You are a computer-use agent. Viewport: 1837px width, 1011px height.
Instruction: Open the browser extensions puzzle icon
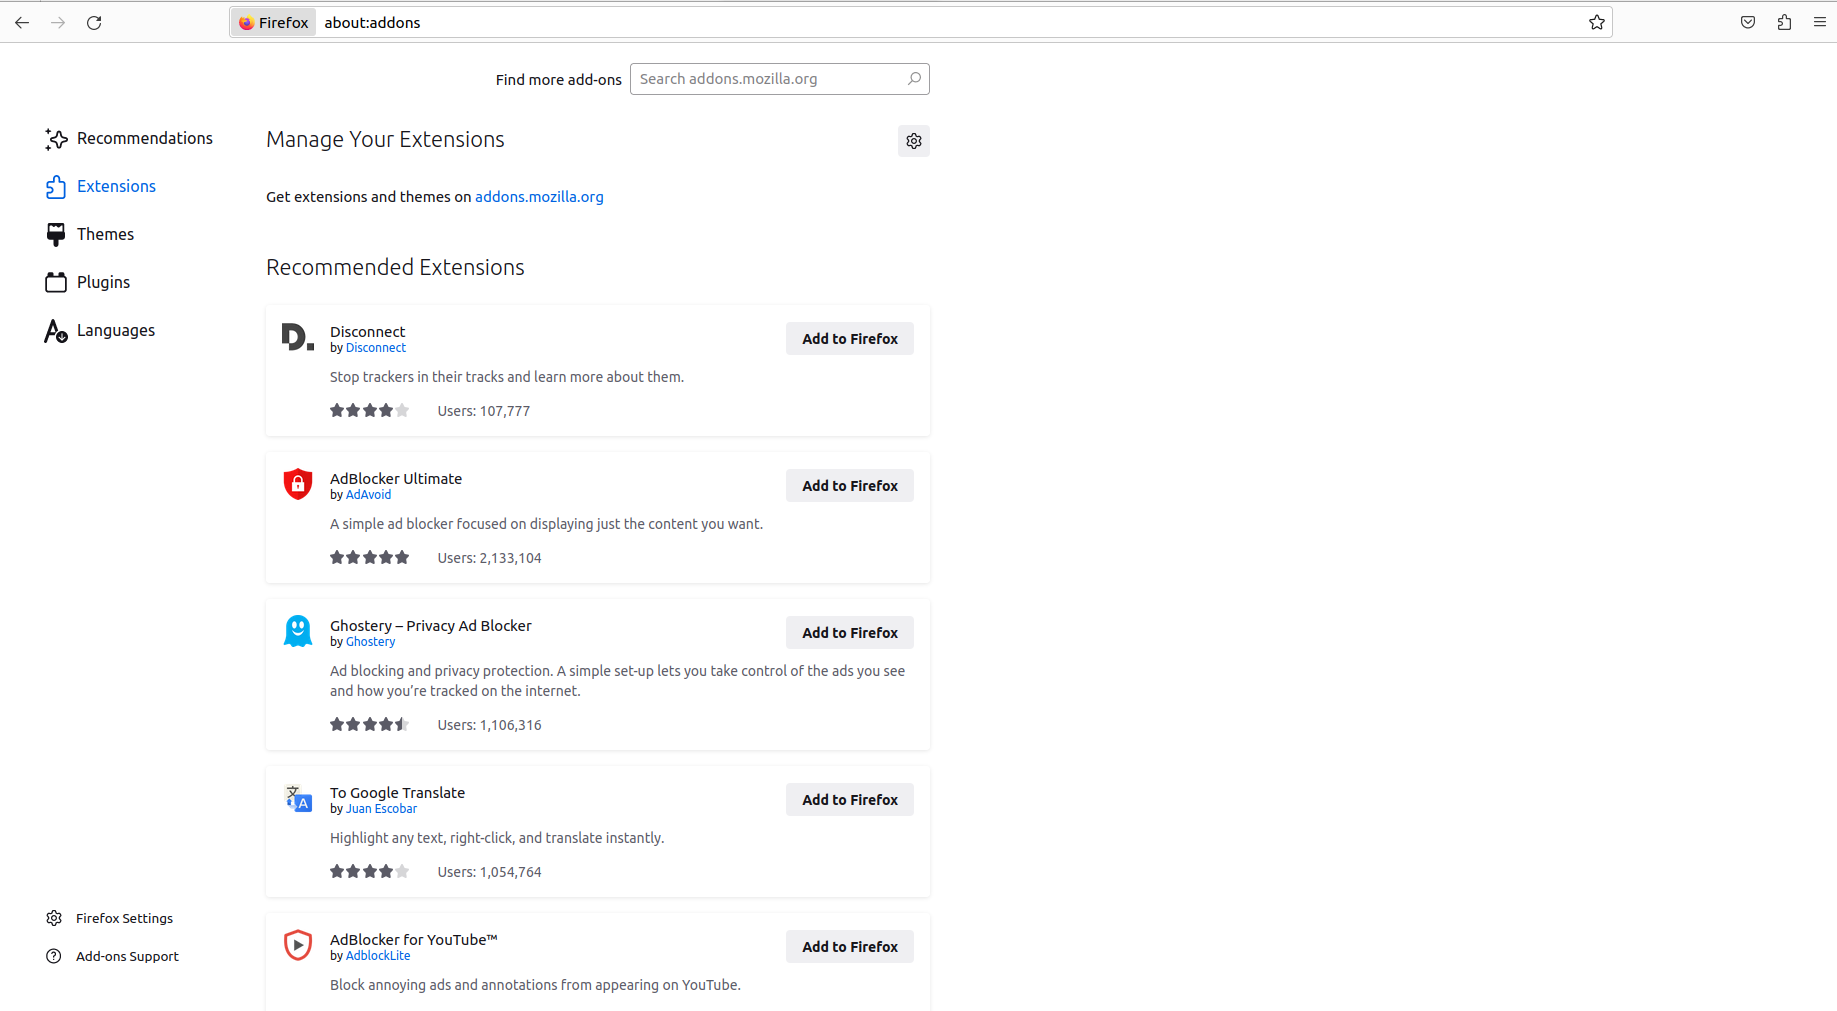[1784, 21]
